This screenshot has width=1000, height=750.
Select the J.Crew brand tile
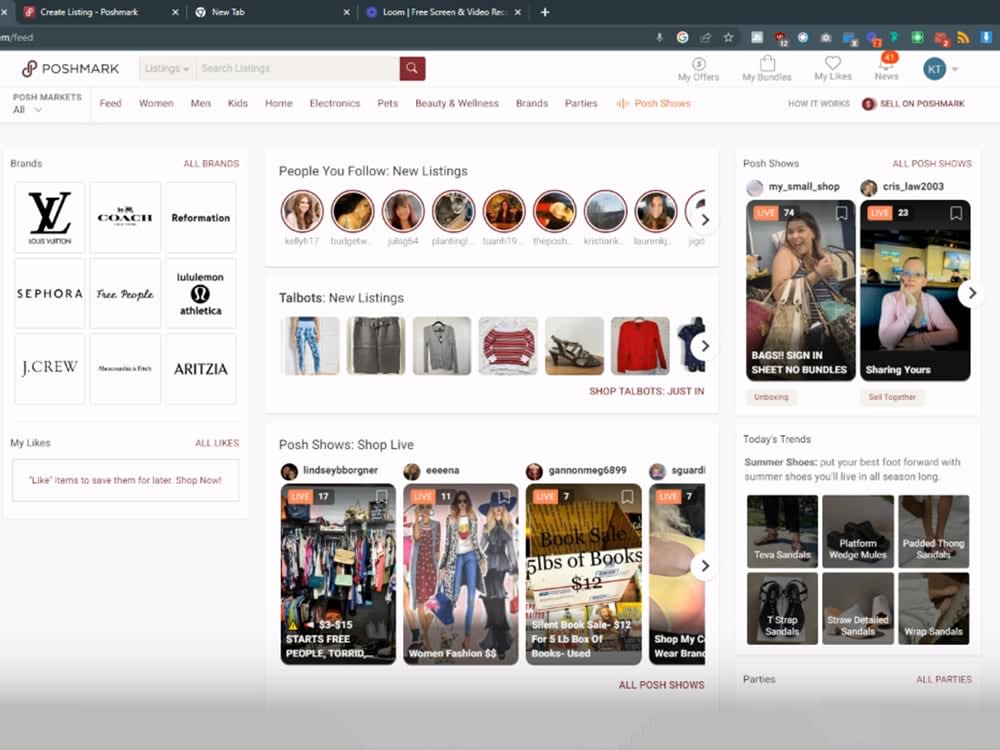click(x=50, y=369)
